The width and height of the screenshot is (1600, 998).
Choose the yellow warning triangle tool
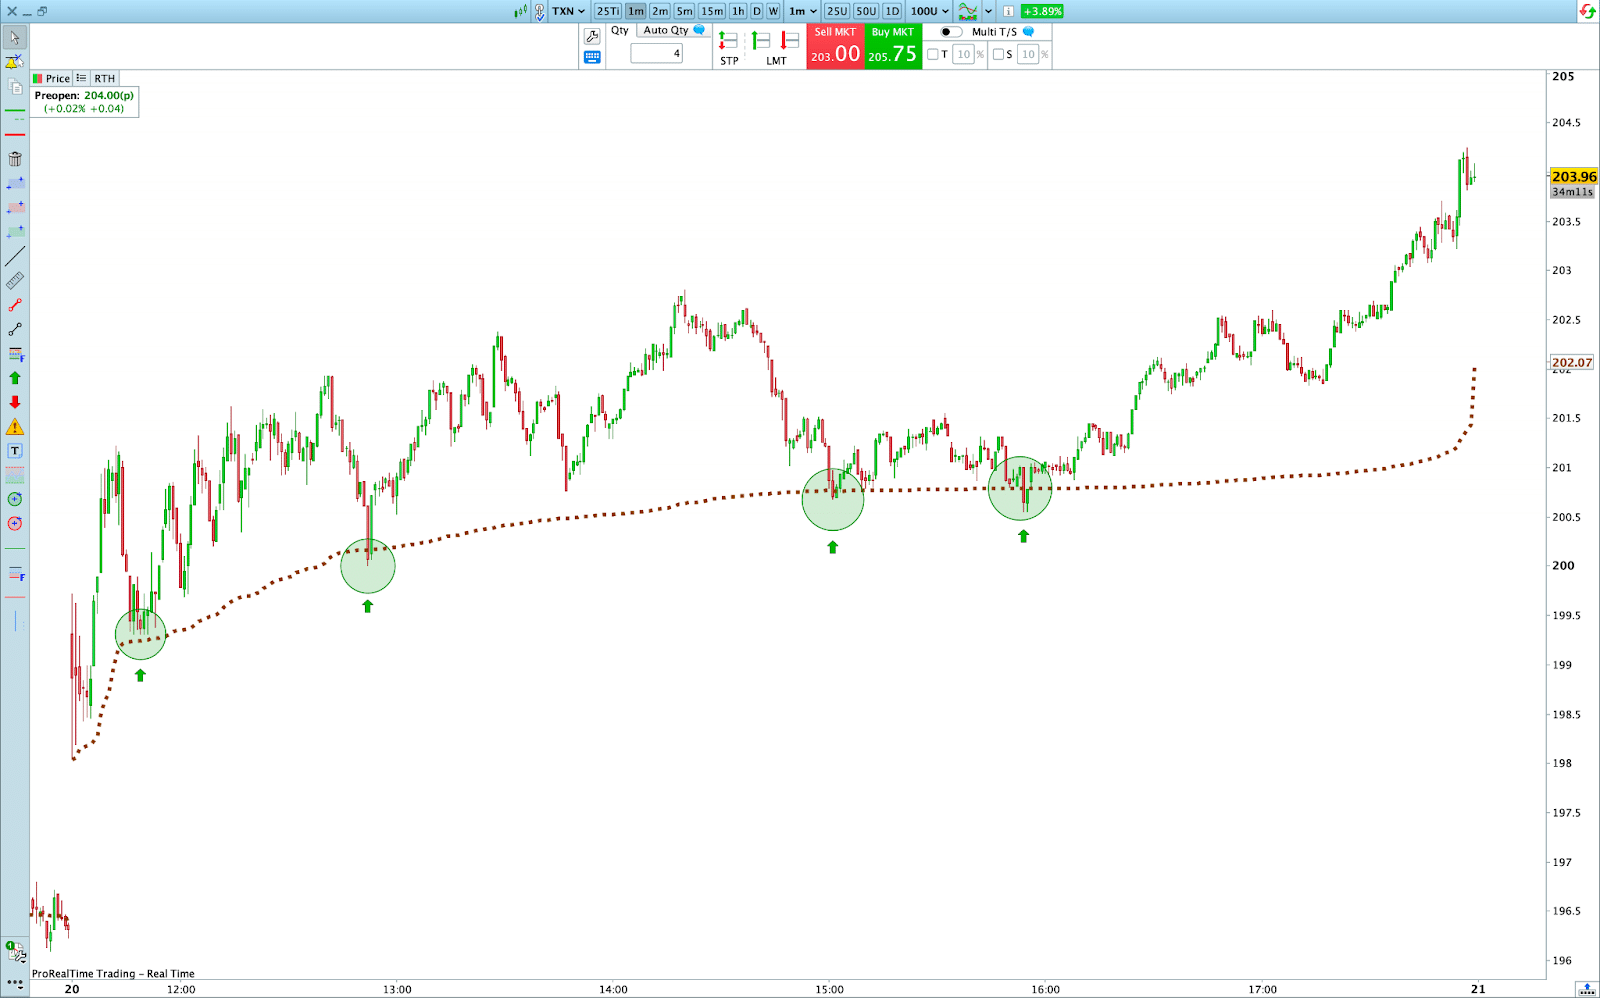15,427
